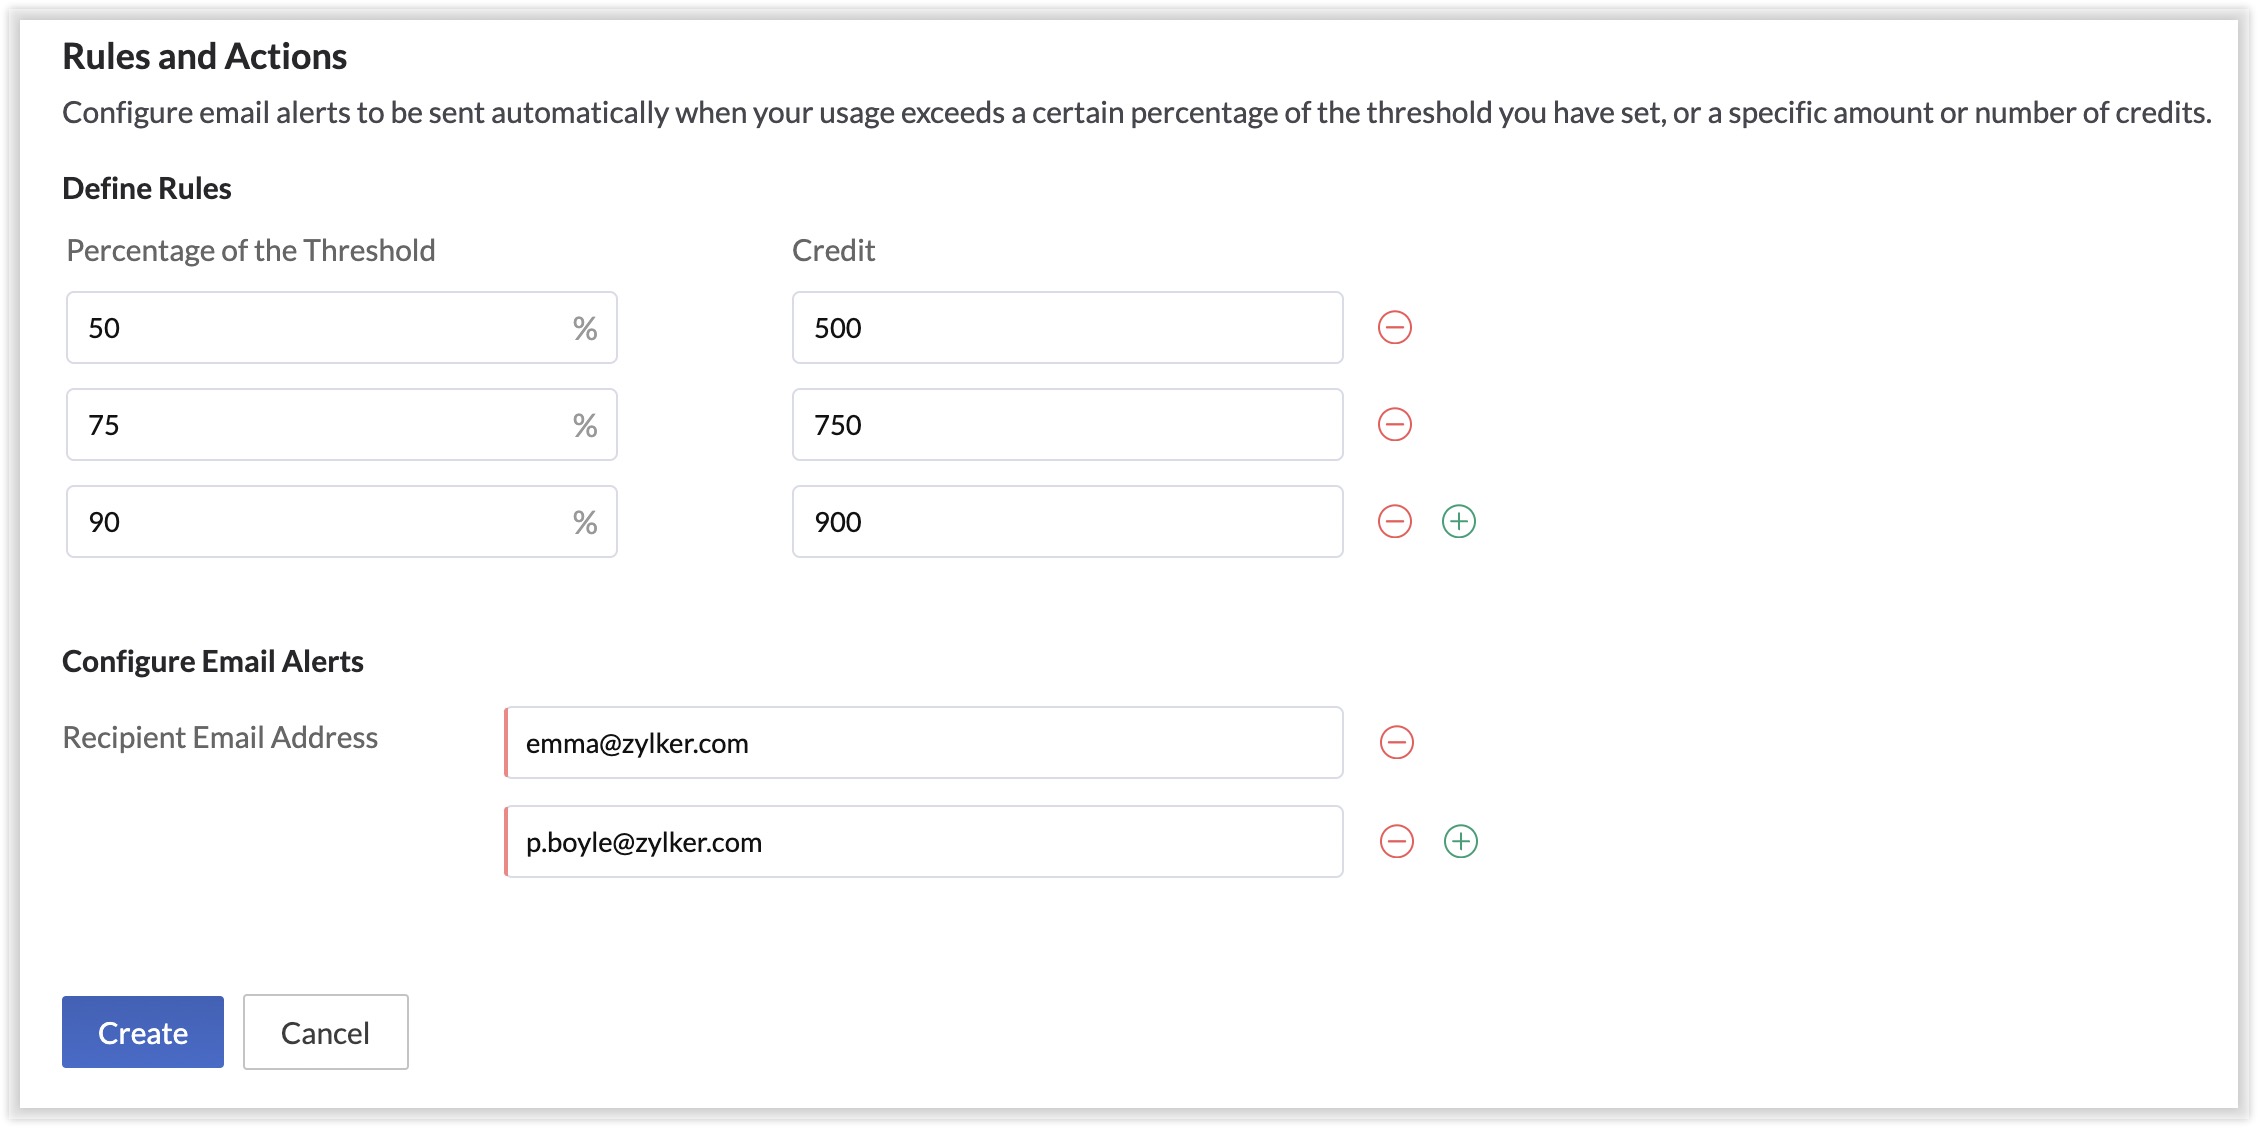Cancel the rule configuration
Viewport: 2258px width, 1128px height.
click(325, 1032)
